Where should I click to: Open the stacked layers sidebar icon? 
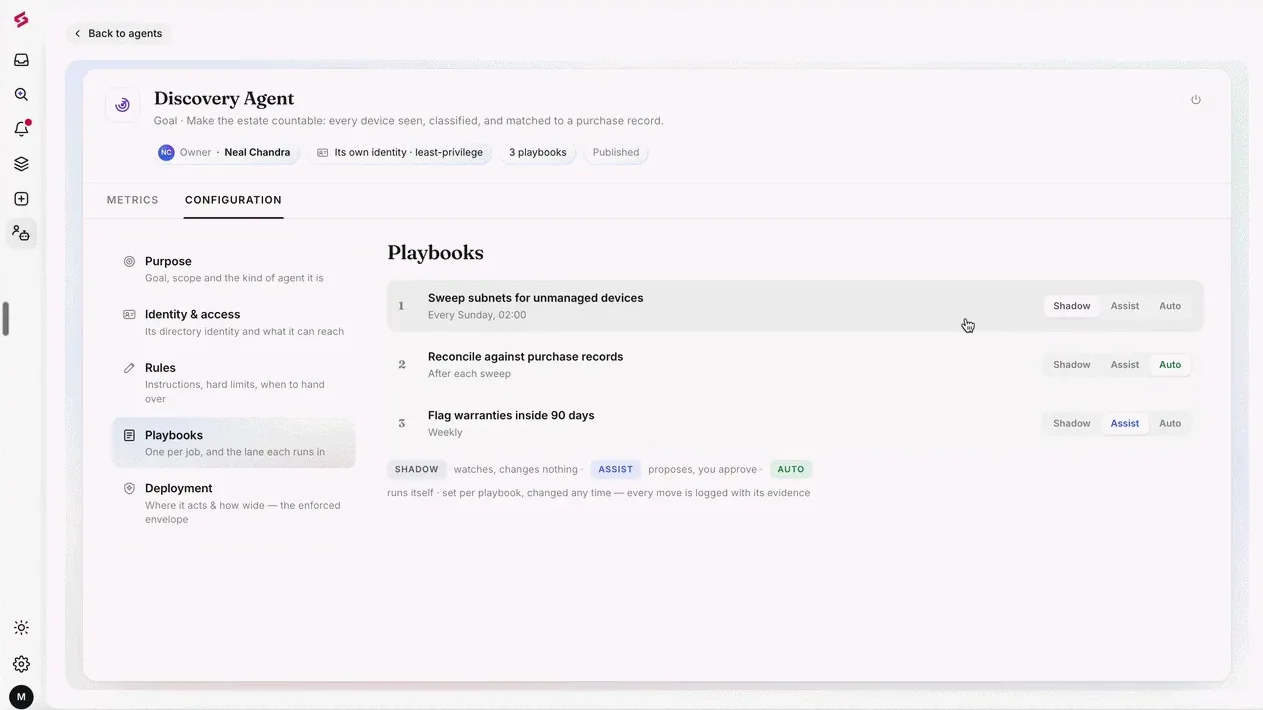point(21,164)
